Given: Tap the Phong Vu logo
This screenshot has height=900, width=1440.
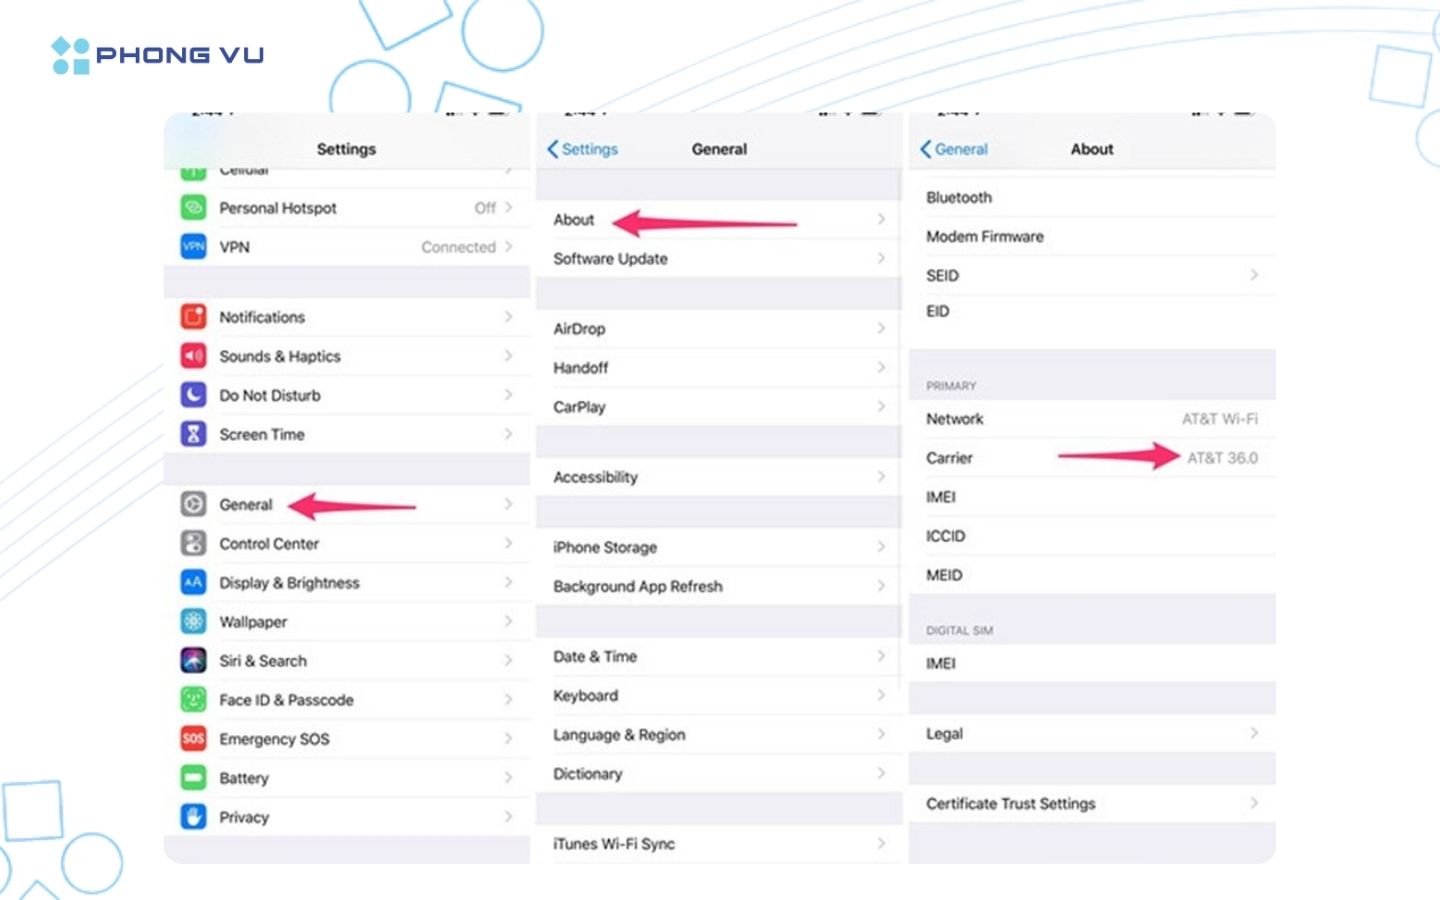Looking at the screenshot, I should pos(158,55).
